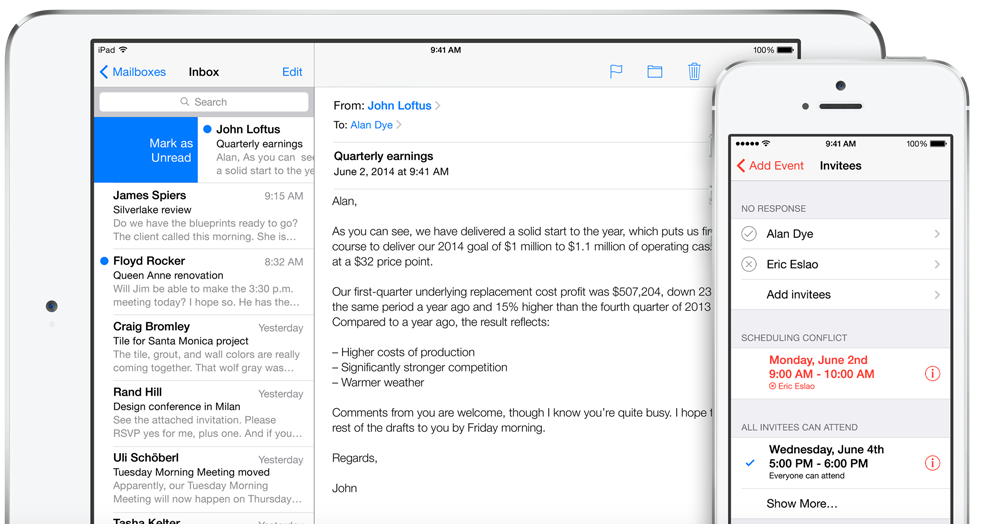This screenshot has height=524, width=986.
Task: Click the Search field in Inbox
Action: (x=204, y=102)
